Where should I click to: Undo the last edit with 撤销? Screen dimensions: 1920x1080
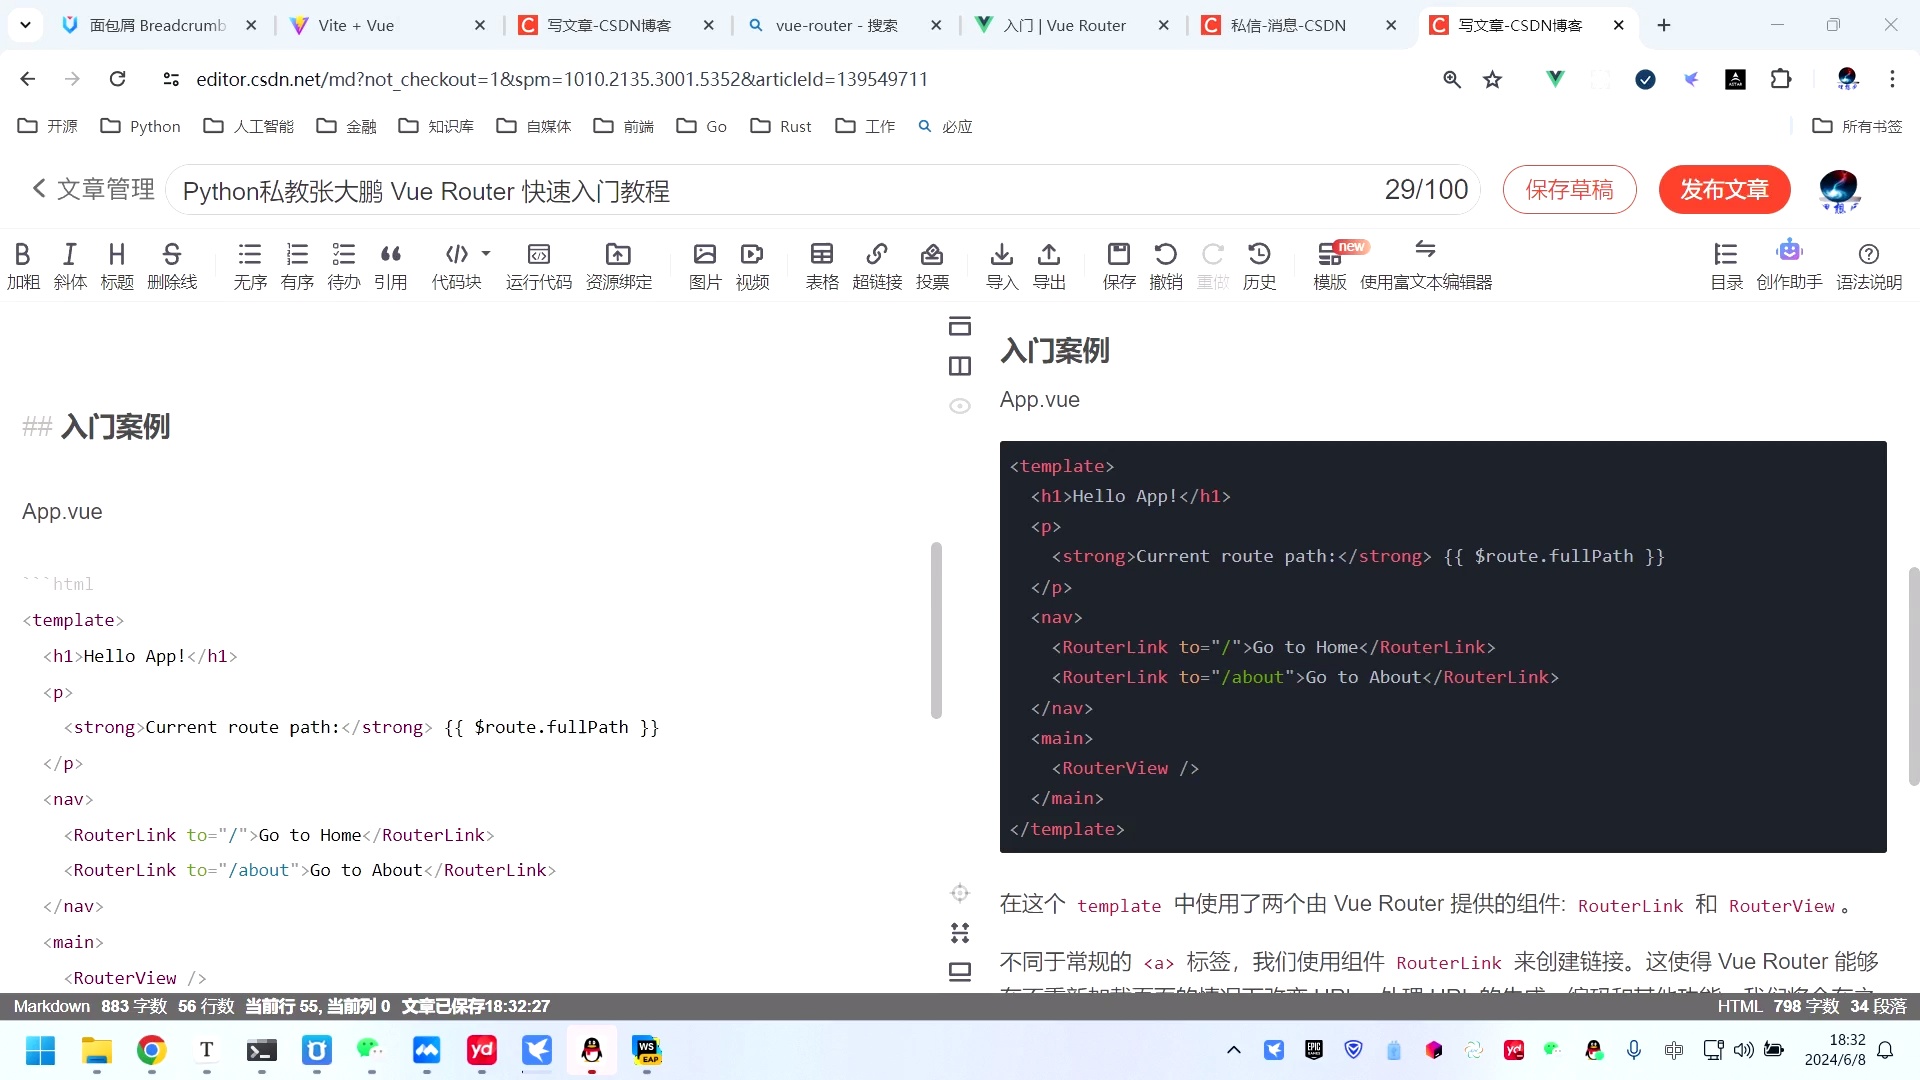tap(1166, 263)
